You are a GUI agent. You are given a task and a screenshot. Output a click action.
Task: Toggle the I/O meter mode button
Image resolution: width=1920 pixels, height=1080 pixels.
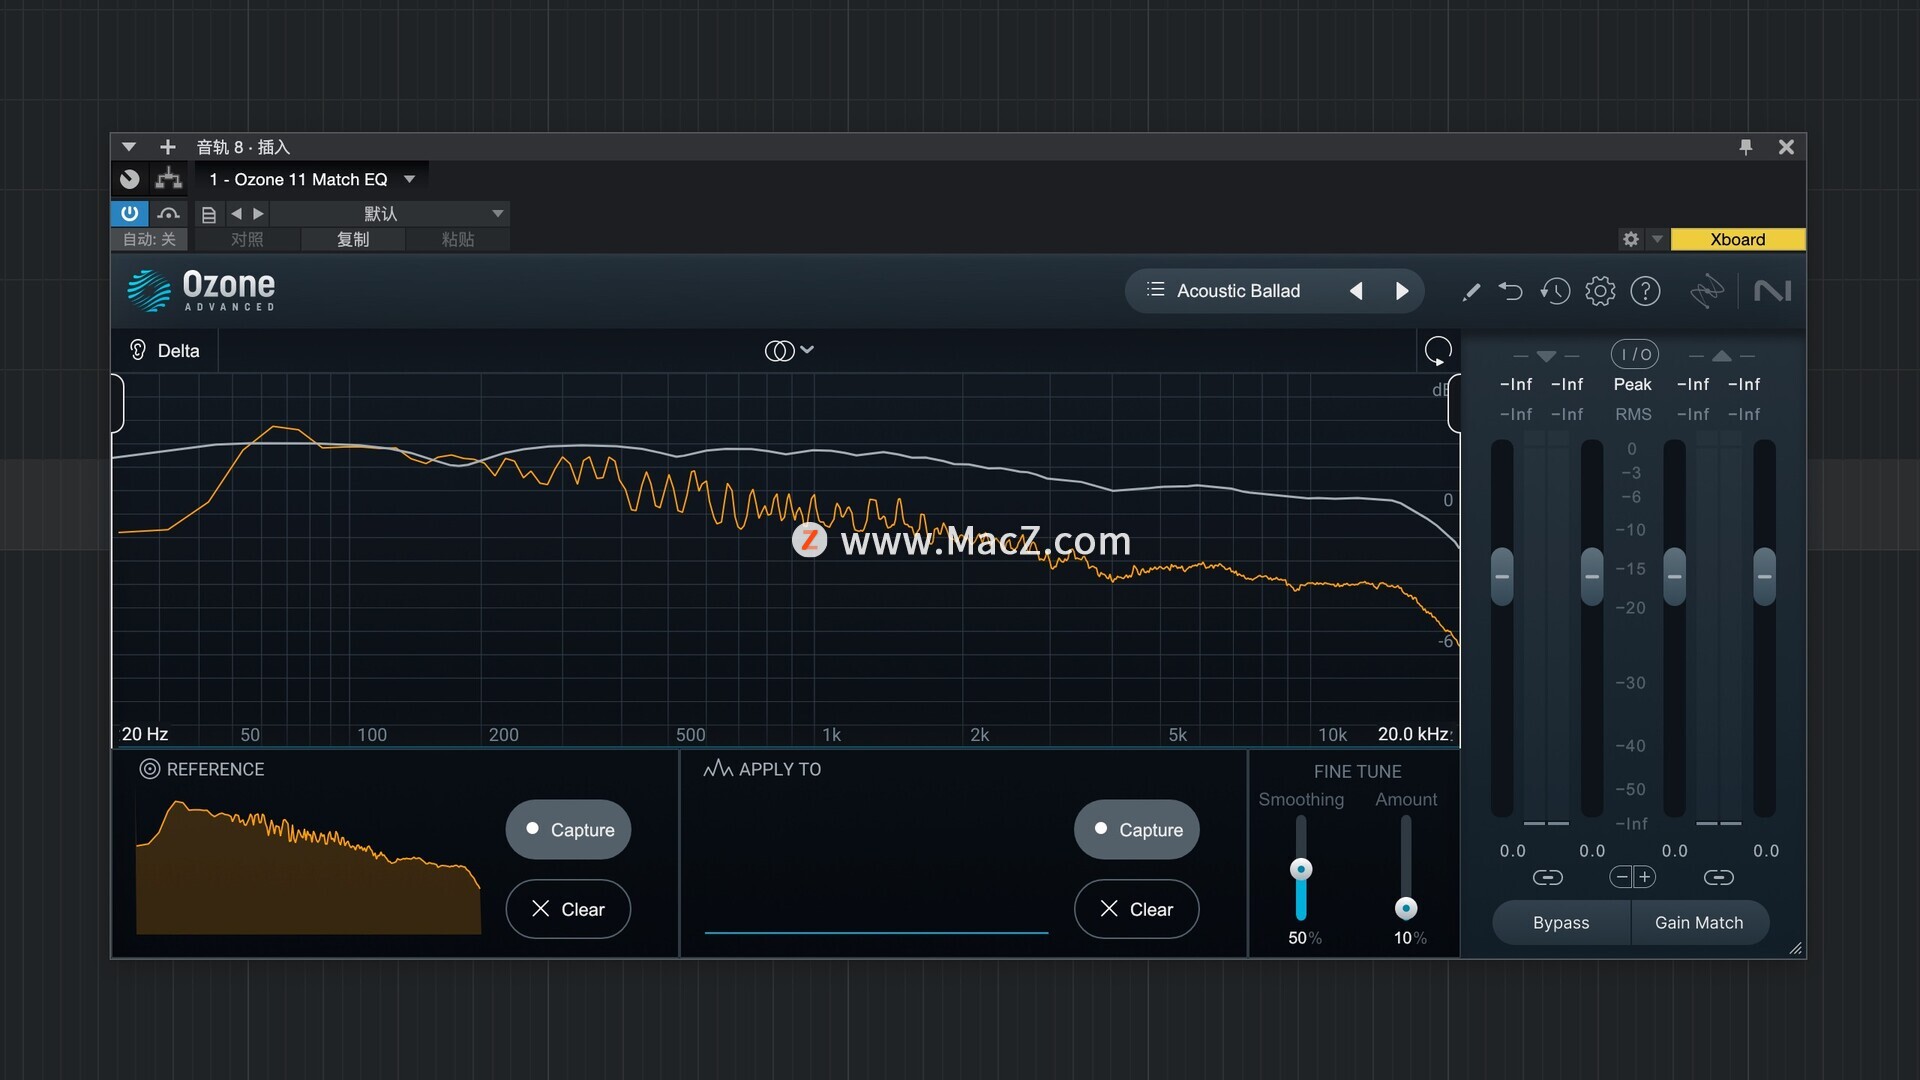[1635, 354]
